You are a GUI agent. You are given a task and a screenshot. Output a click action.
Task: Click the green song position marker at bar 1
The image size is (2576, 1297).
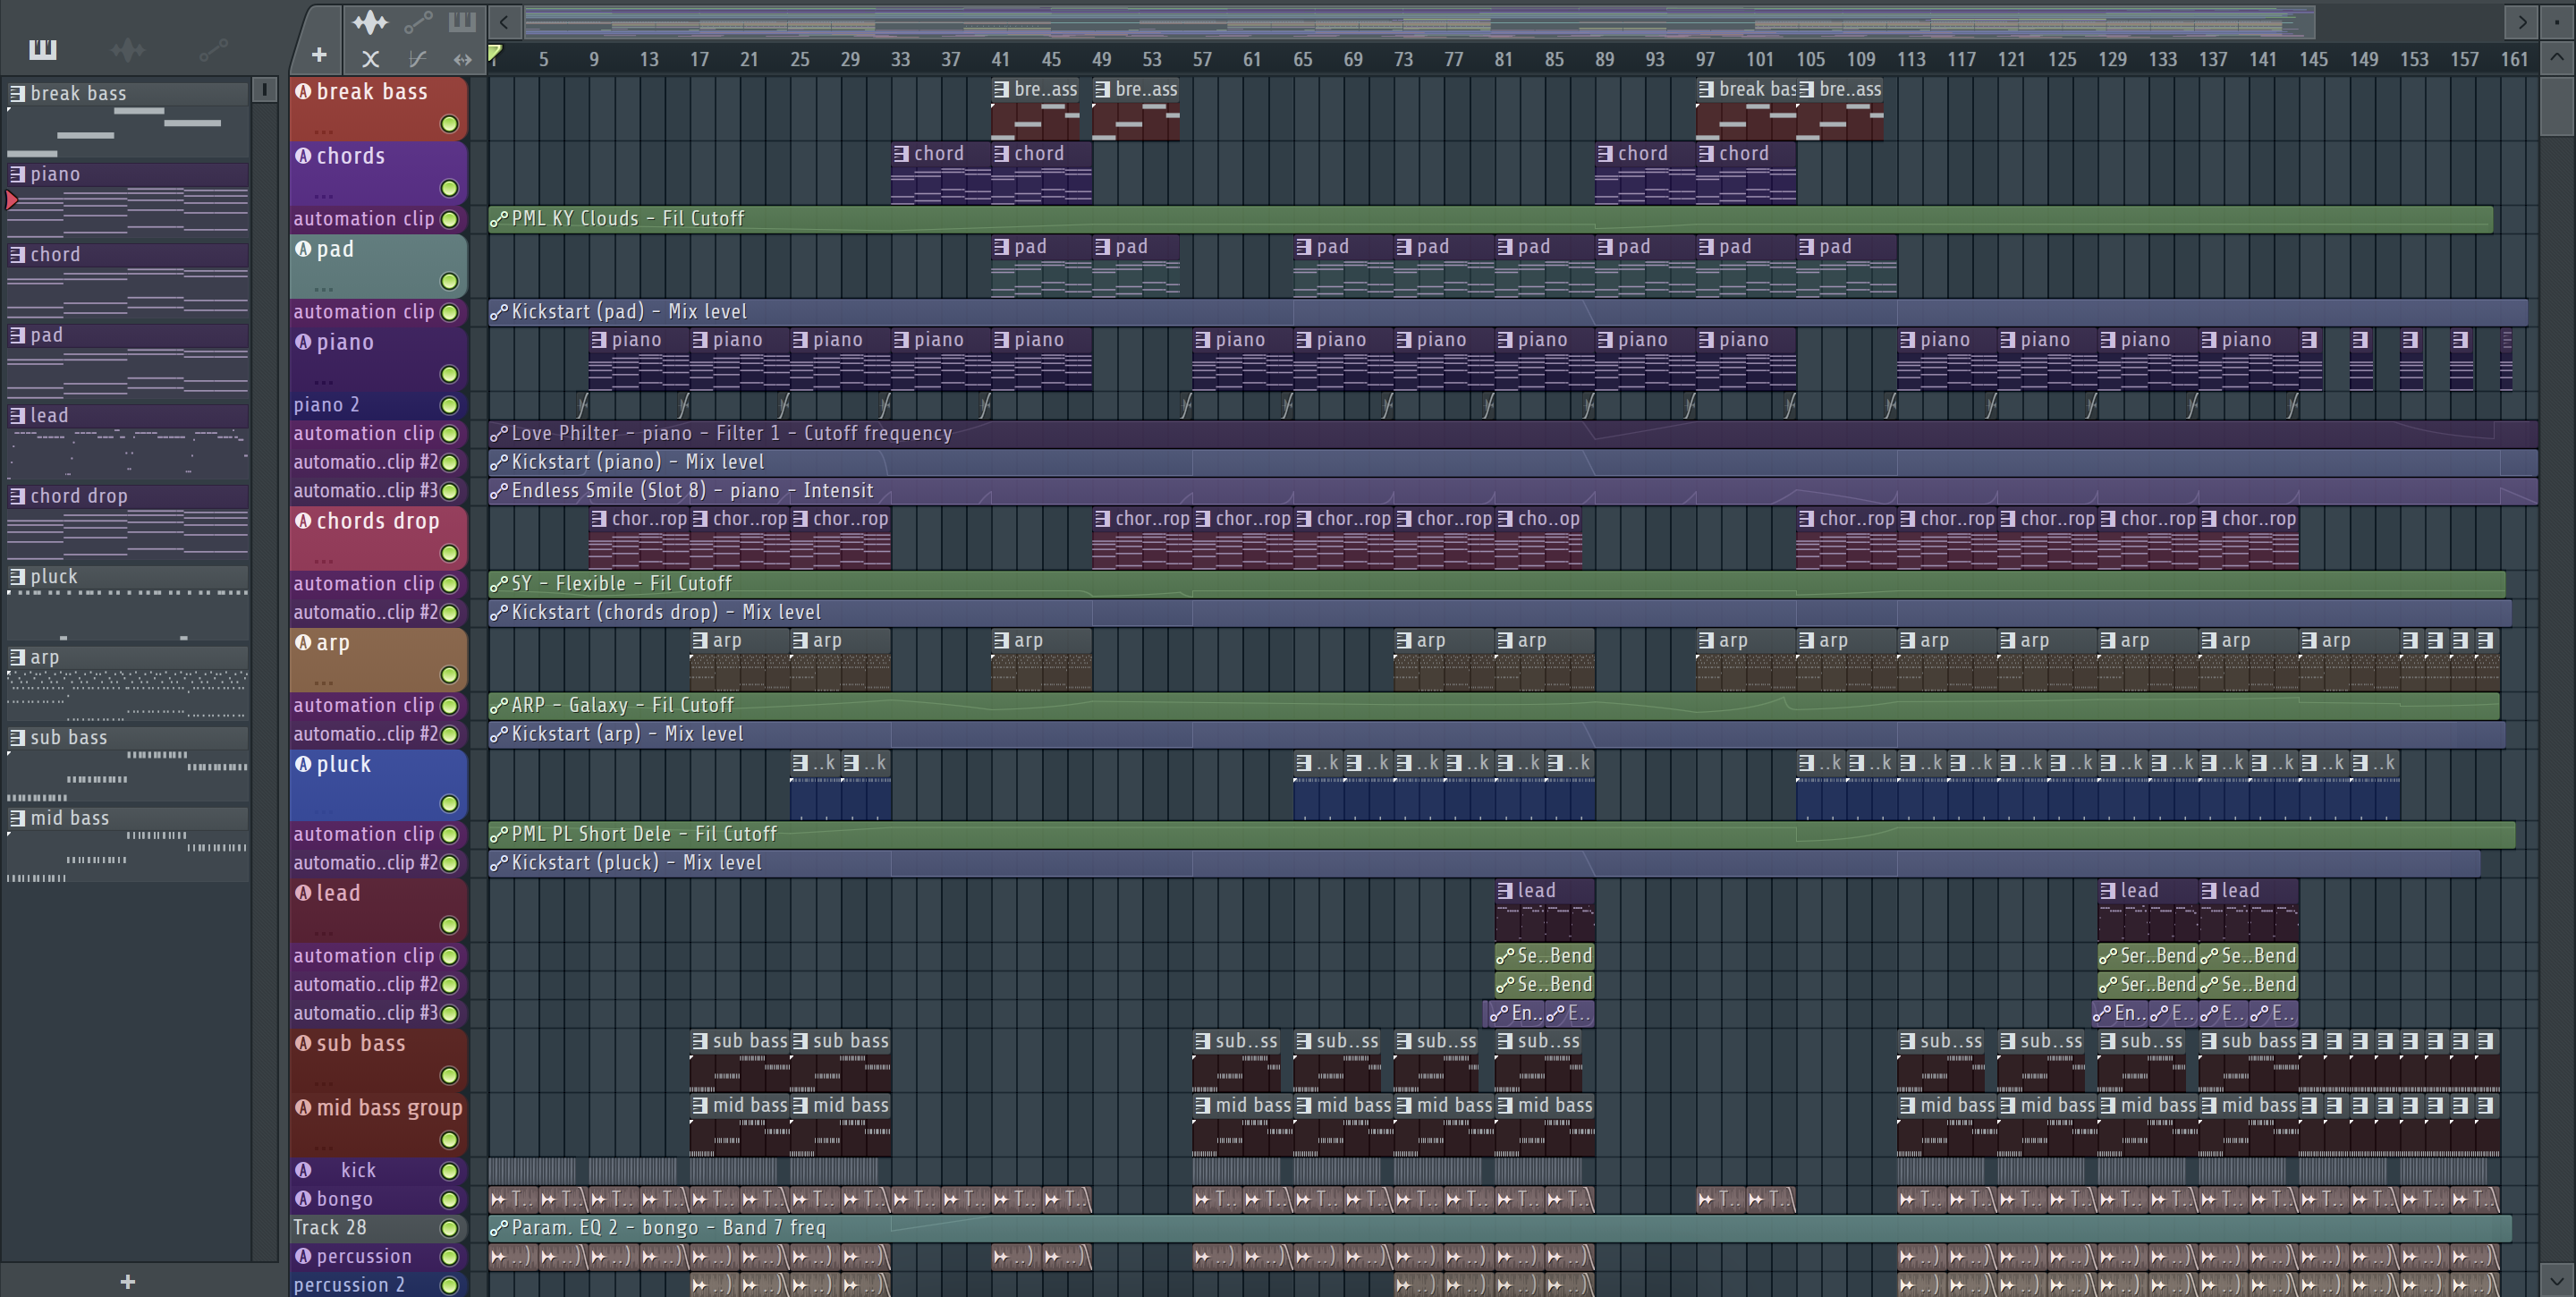coord(495,54)
